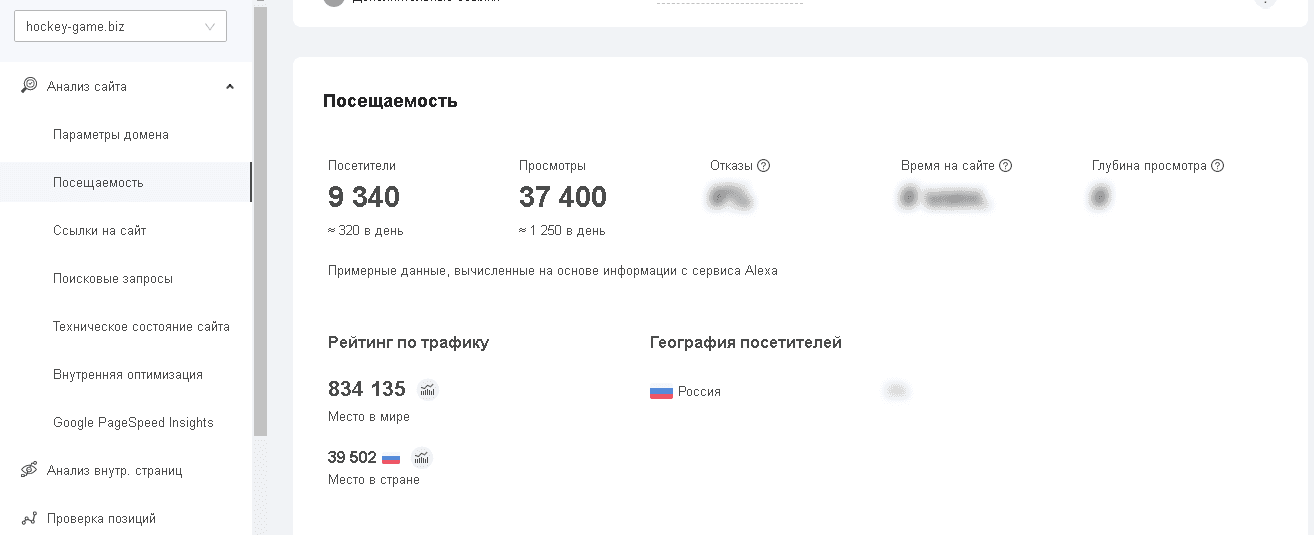Open country rank chart icon beside 39 502
The width and height of the screenshot is (1314, 535).
tap(422, 458)
